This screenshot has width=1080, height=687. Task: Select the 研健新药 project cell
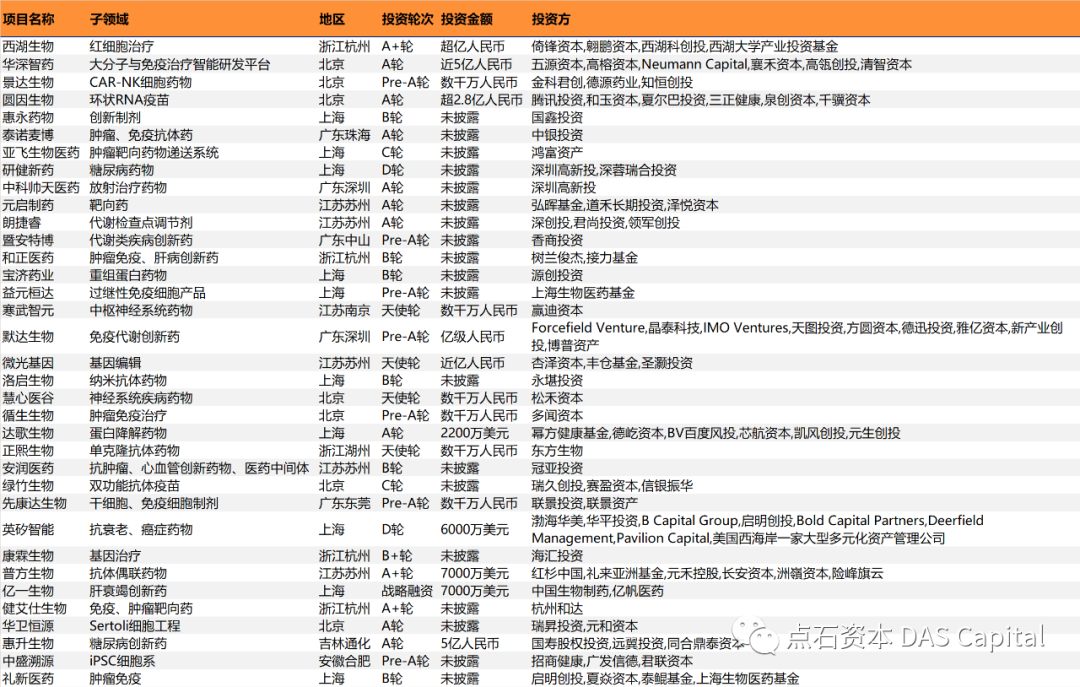[x=28, y=170]
